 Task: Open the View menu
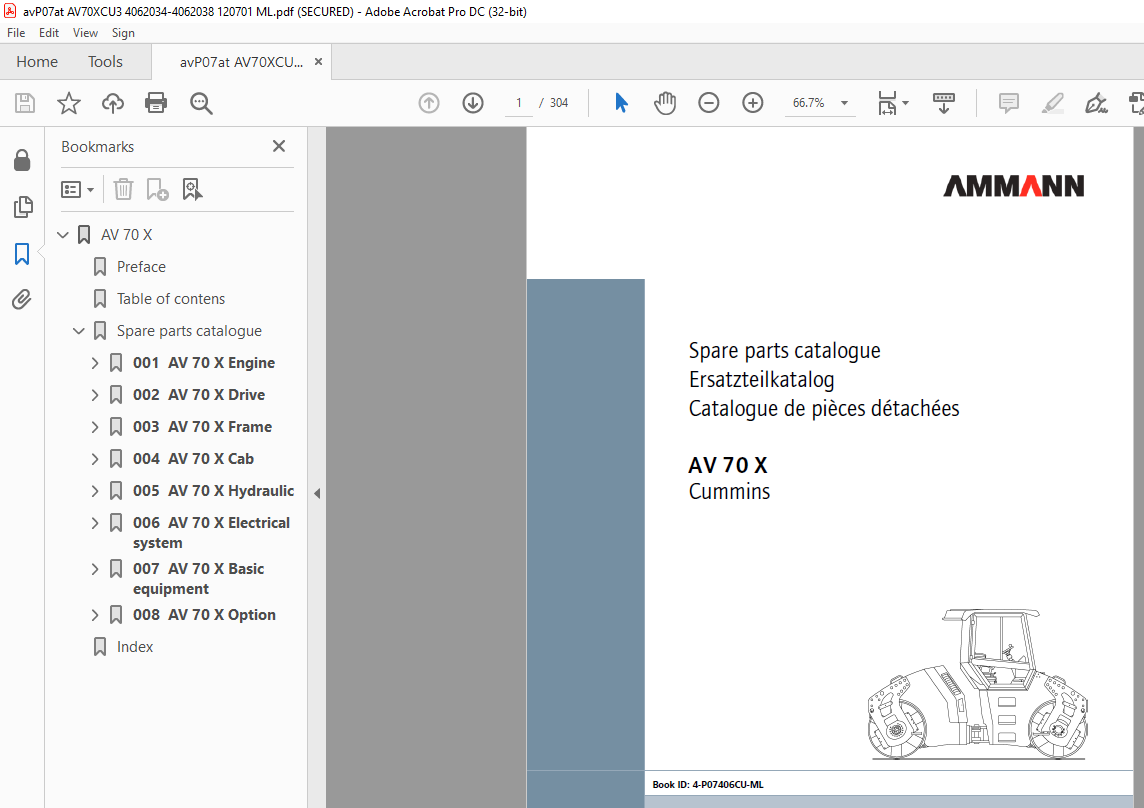[85, 33]
